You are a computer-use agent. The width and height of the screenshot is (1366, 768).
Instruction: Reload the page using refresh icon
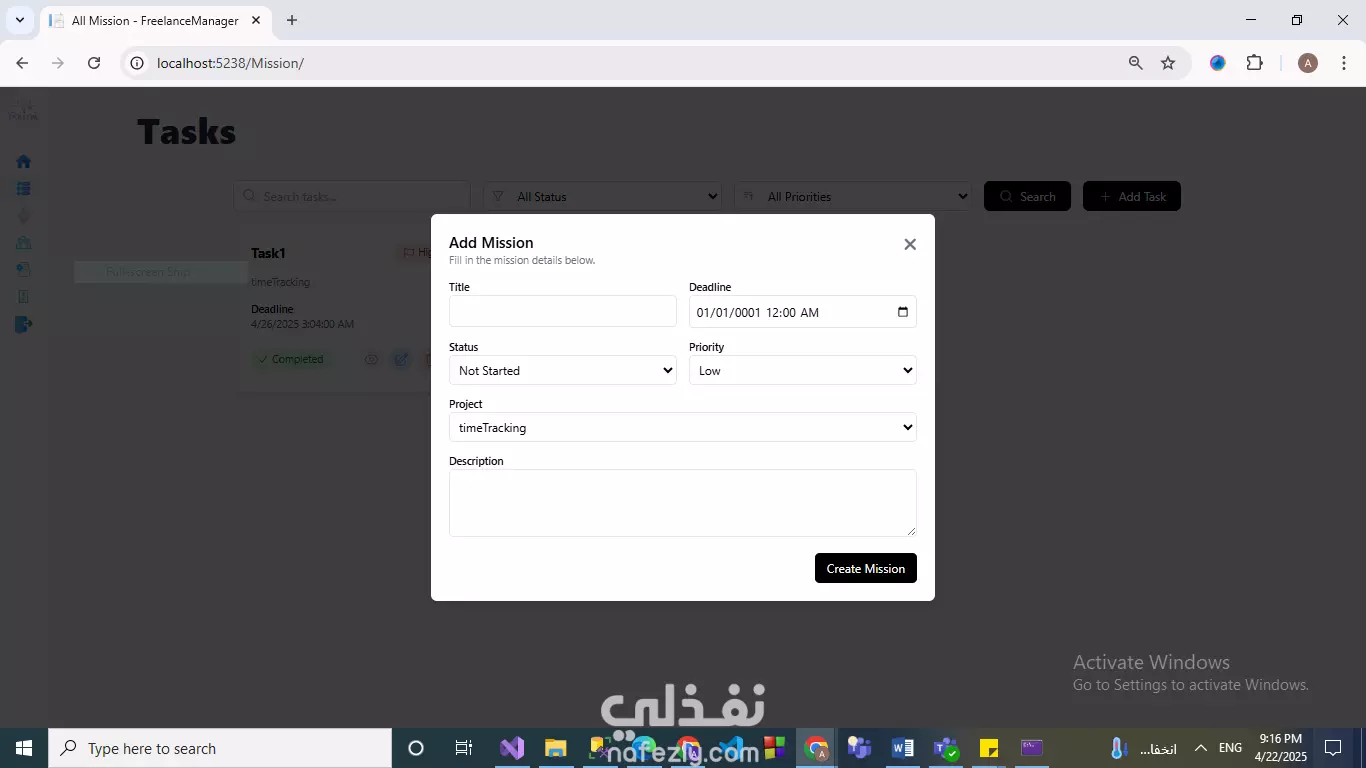[x=94, y=63]
